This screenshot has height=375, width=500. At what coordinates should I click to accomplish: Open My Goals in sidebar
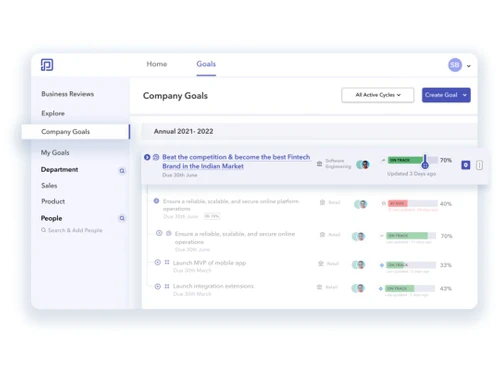pos(55,153)
